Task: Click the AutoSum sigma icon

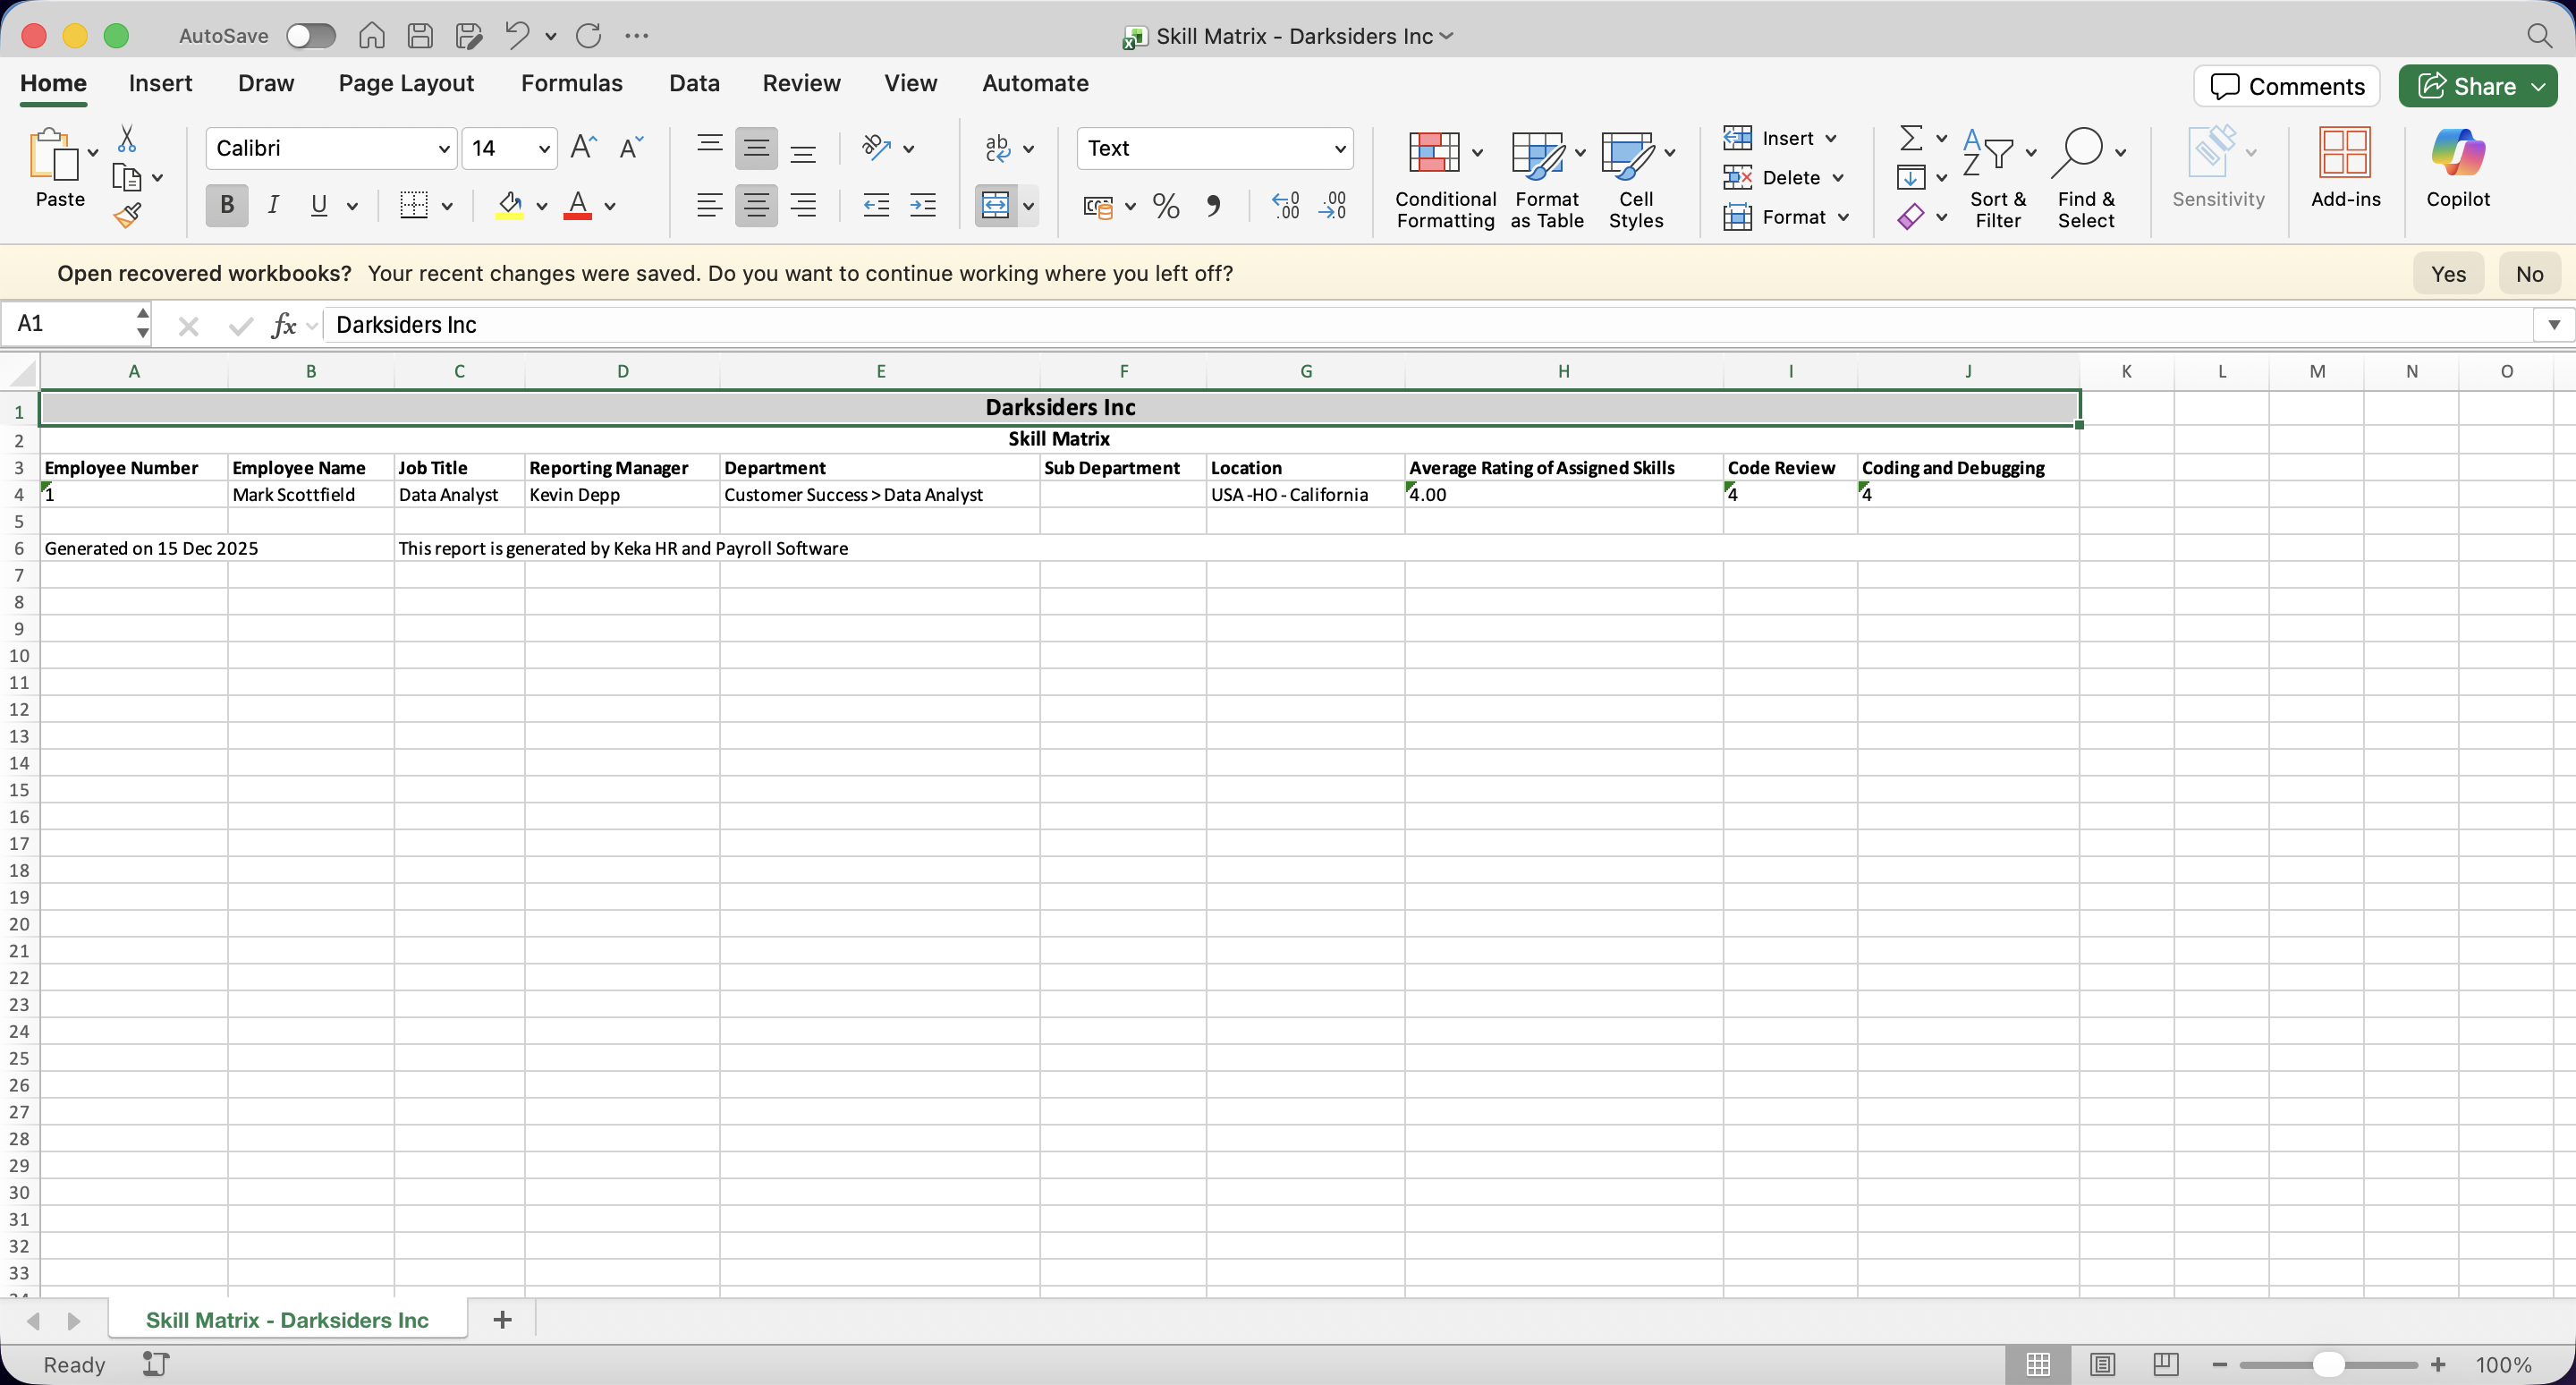Action: point(1910,137)
